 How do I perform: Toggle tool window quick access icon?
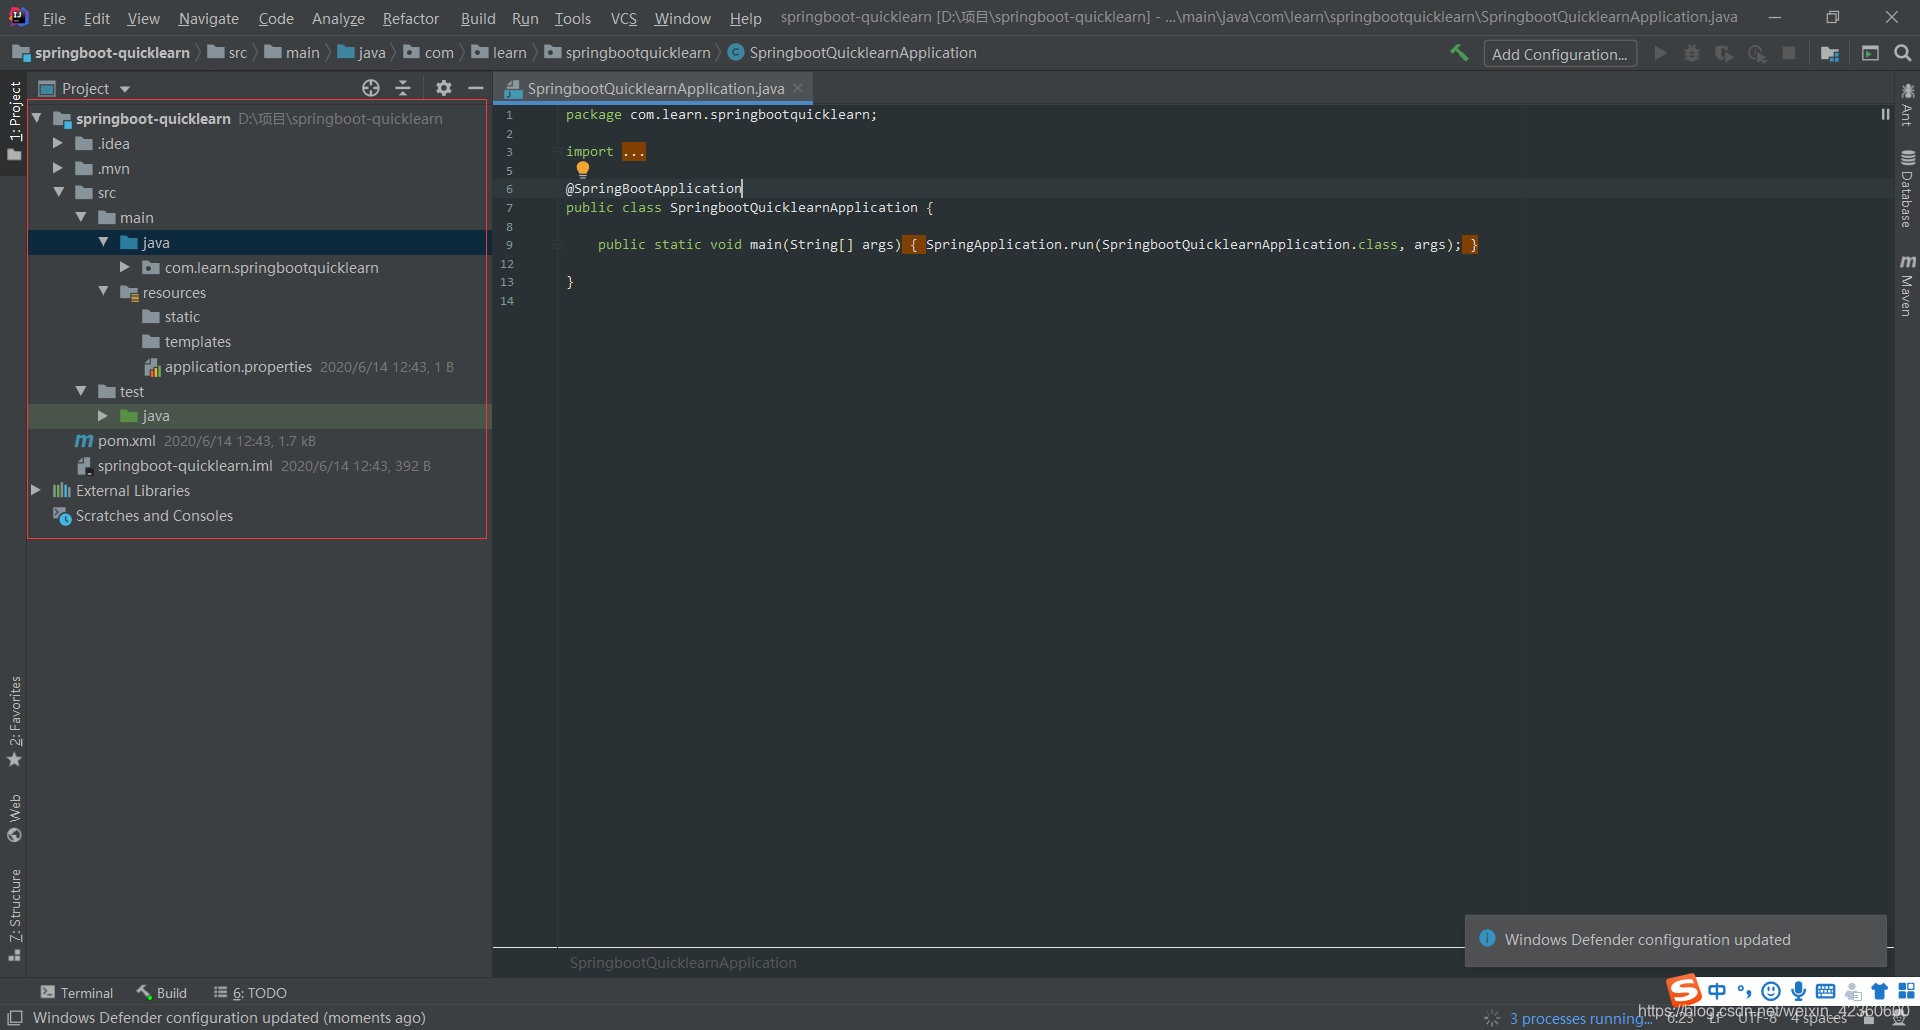tap(15, 1017)
